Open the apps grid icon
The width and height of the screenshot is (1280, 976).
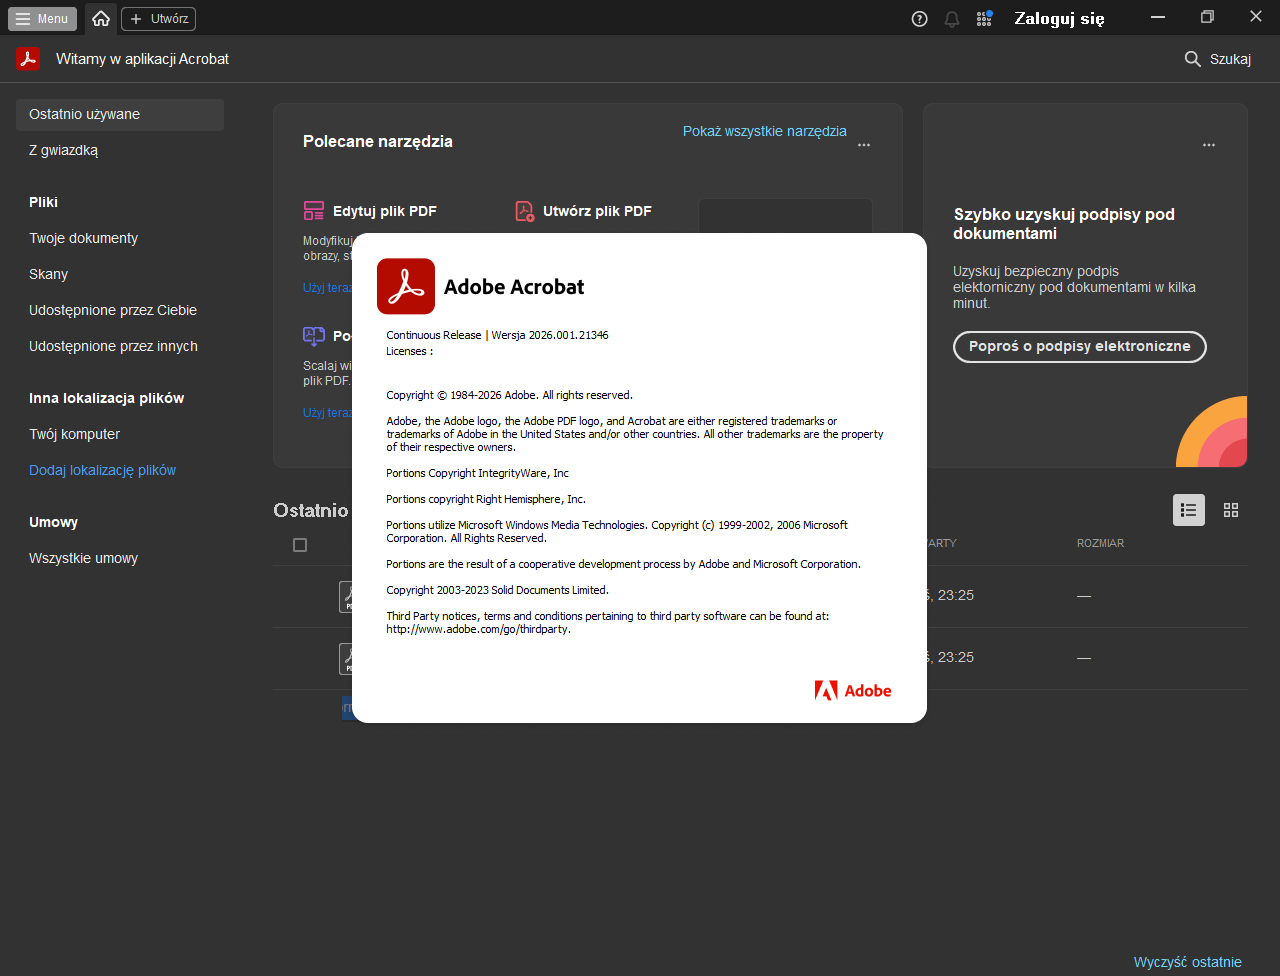click(x=984, y=19)
